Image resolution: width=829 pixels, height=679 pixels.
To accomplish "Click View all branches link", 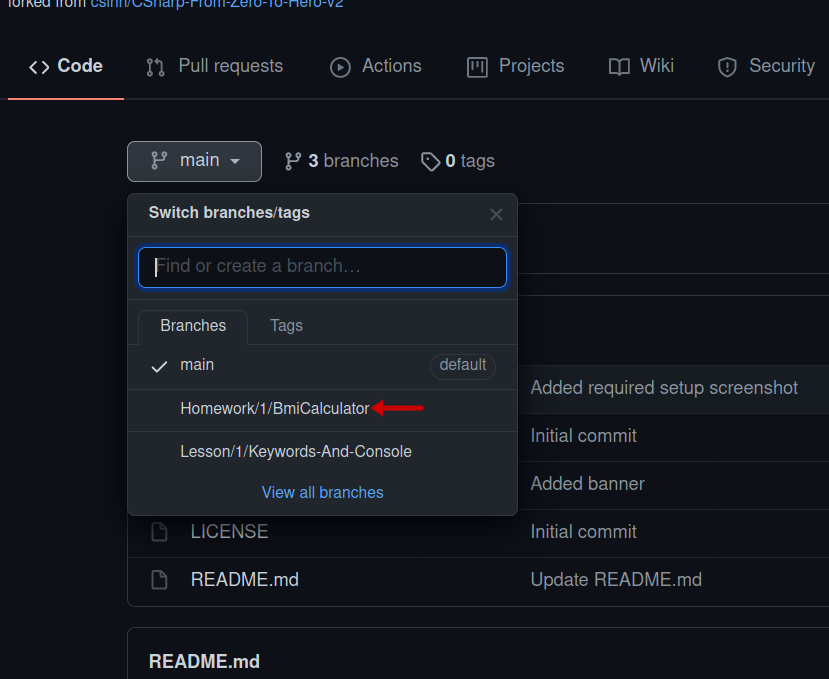I will 323,493.
